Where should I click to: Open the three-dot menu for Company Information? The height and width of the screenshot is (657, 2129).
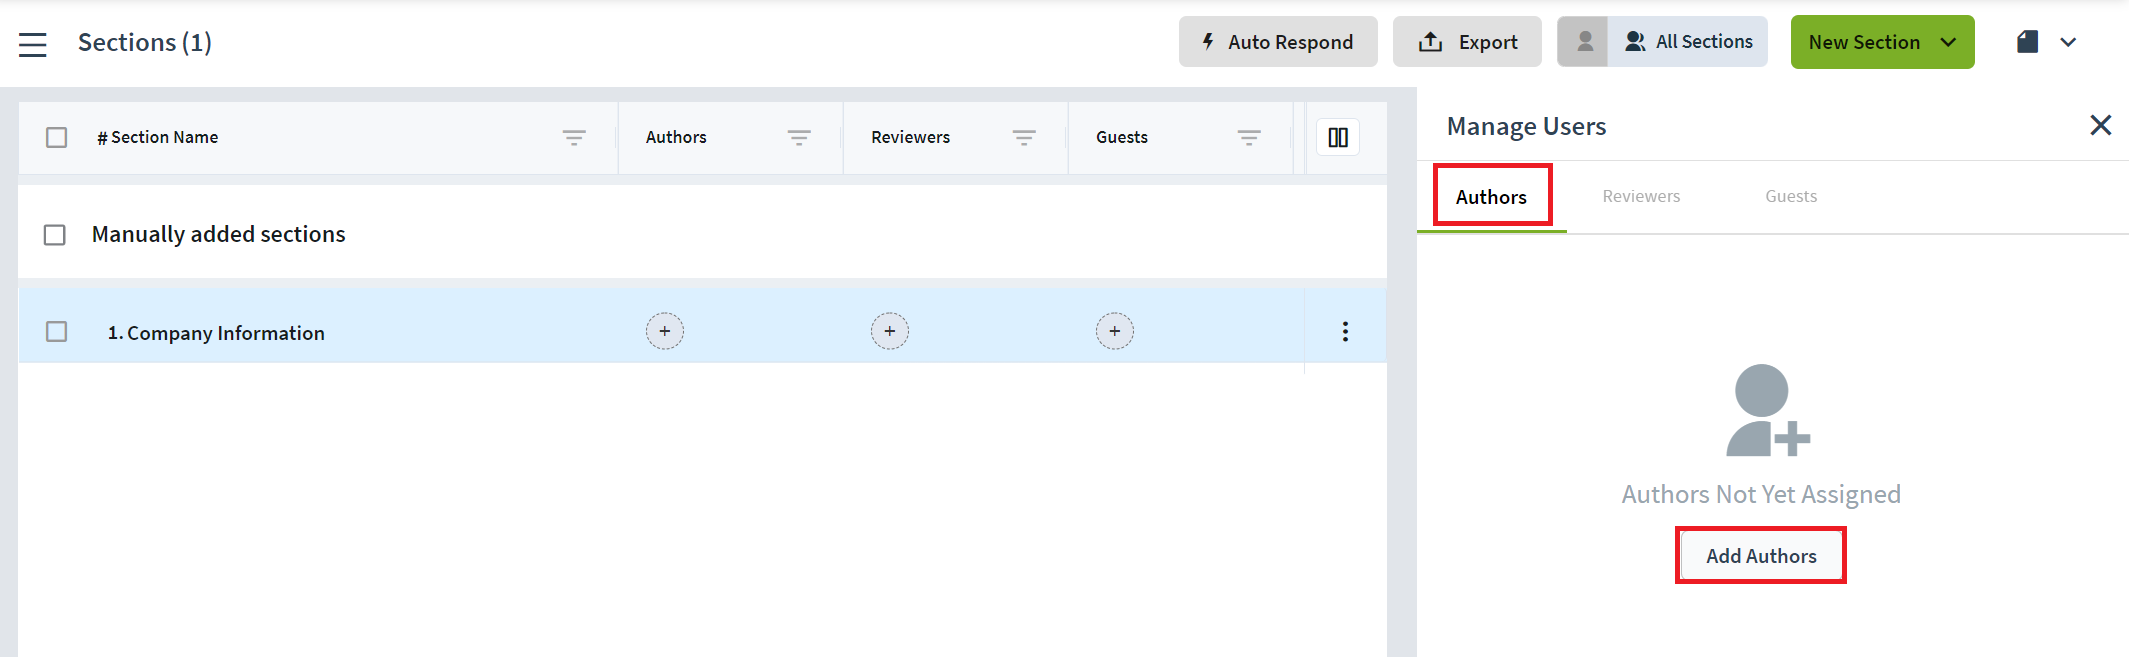point(1345,331)
